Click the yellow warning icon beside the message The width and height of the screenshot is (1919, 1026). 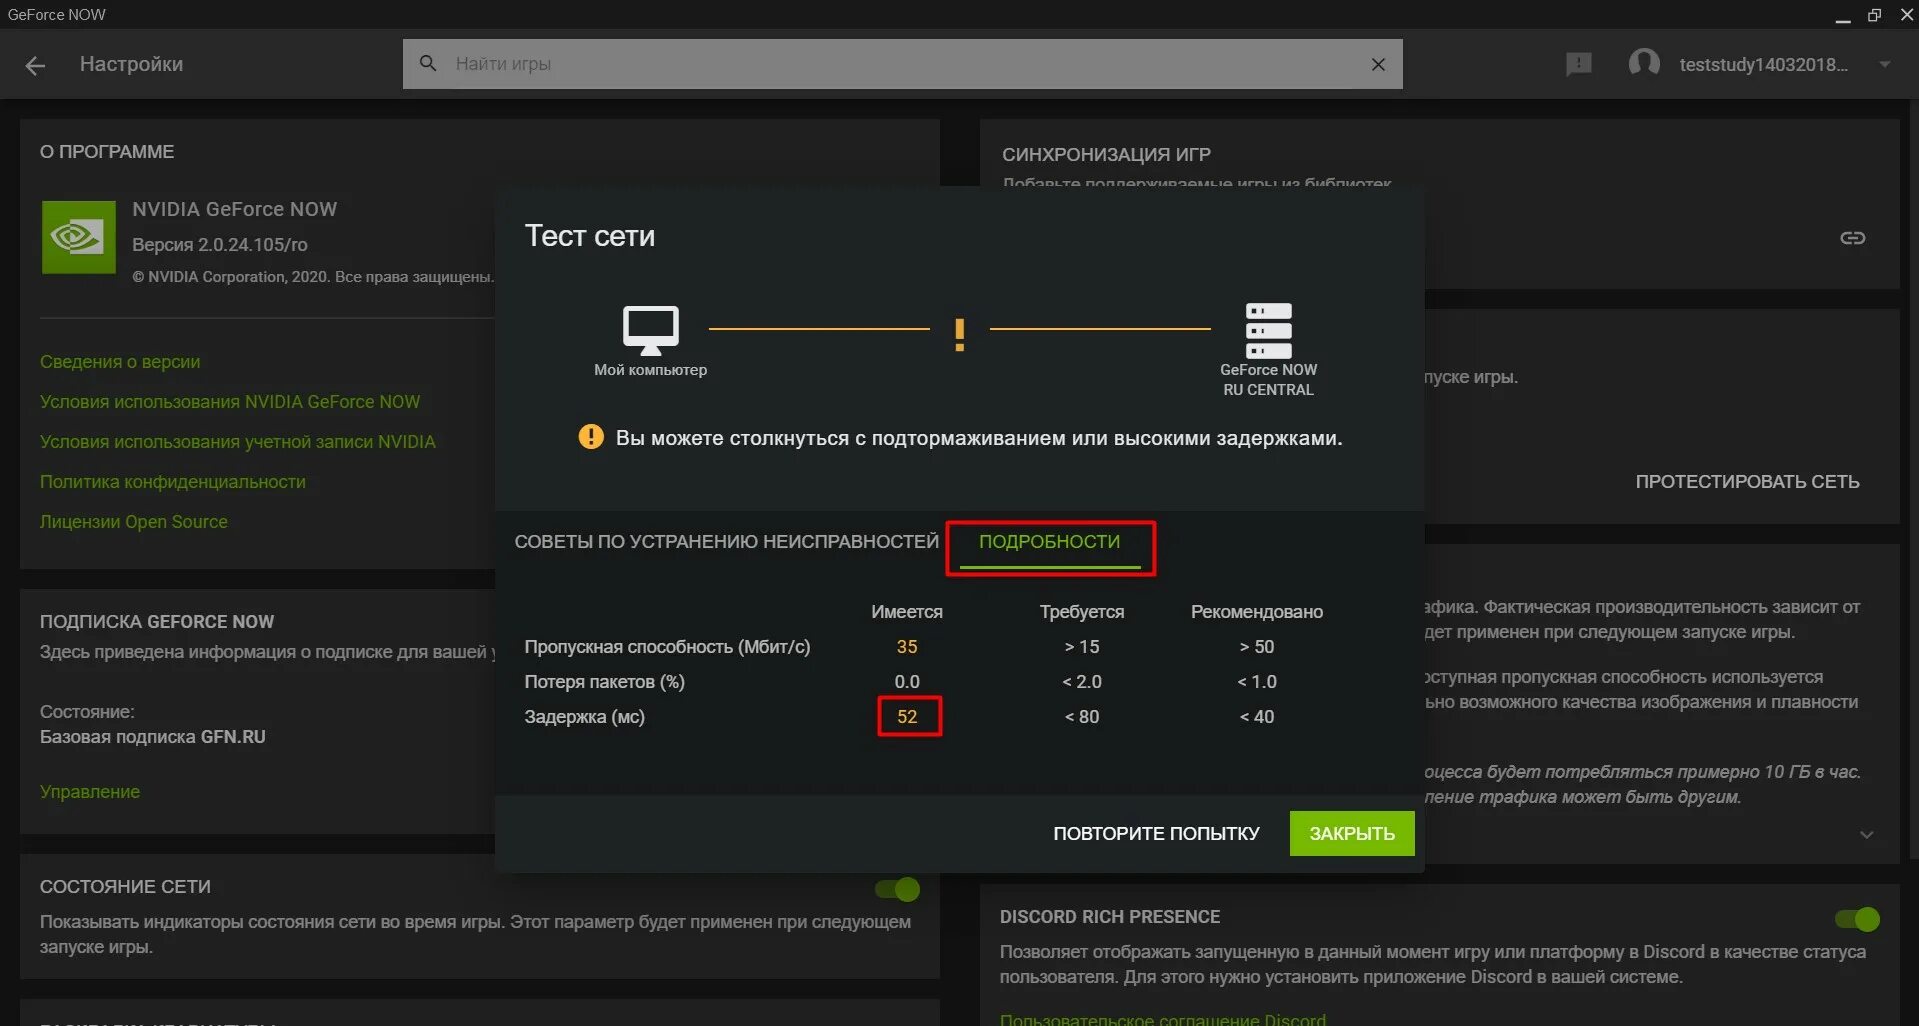[591, 437]
